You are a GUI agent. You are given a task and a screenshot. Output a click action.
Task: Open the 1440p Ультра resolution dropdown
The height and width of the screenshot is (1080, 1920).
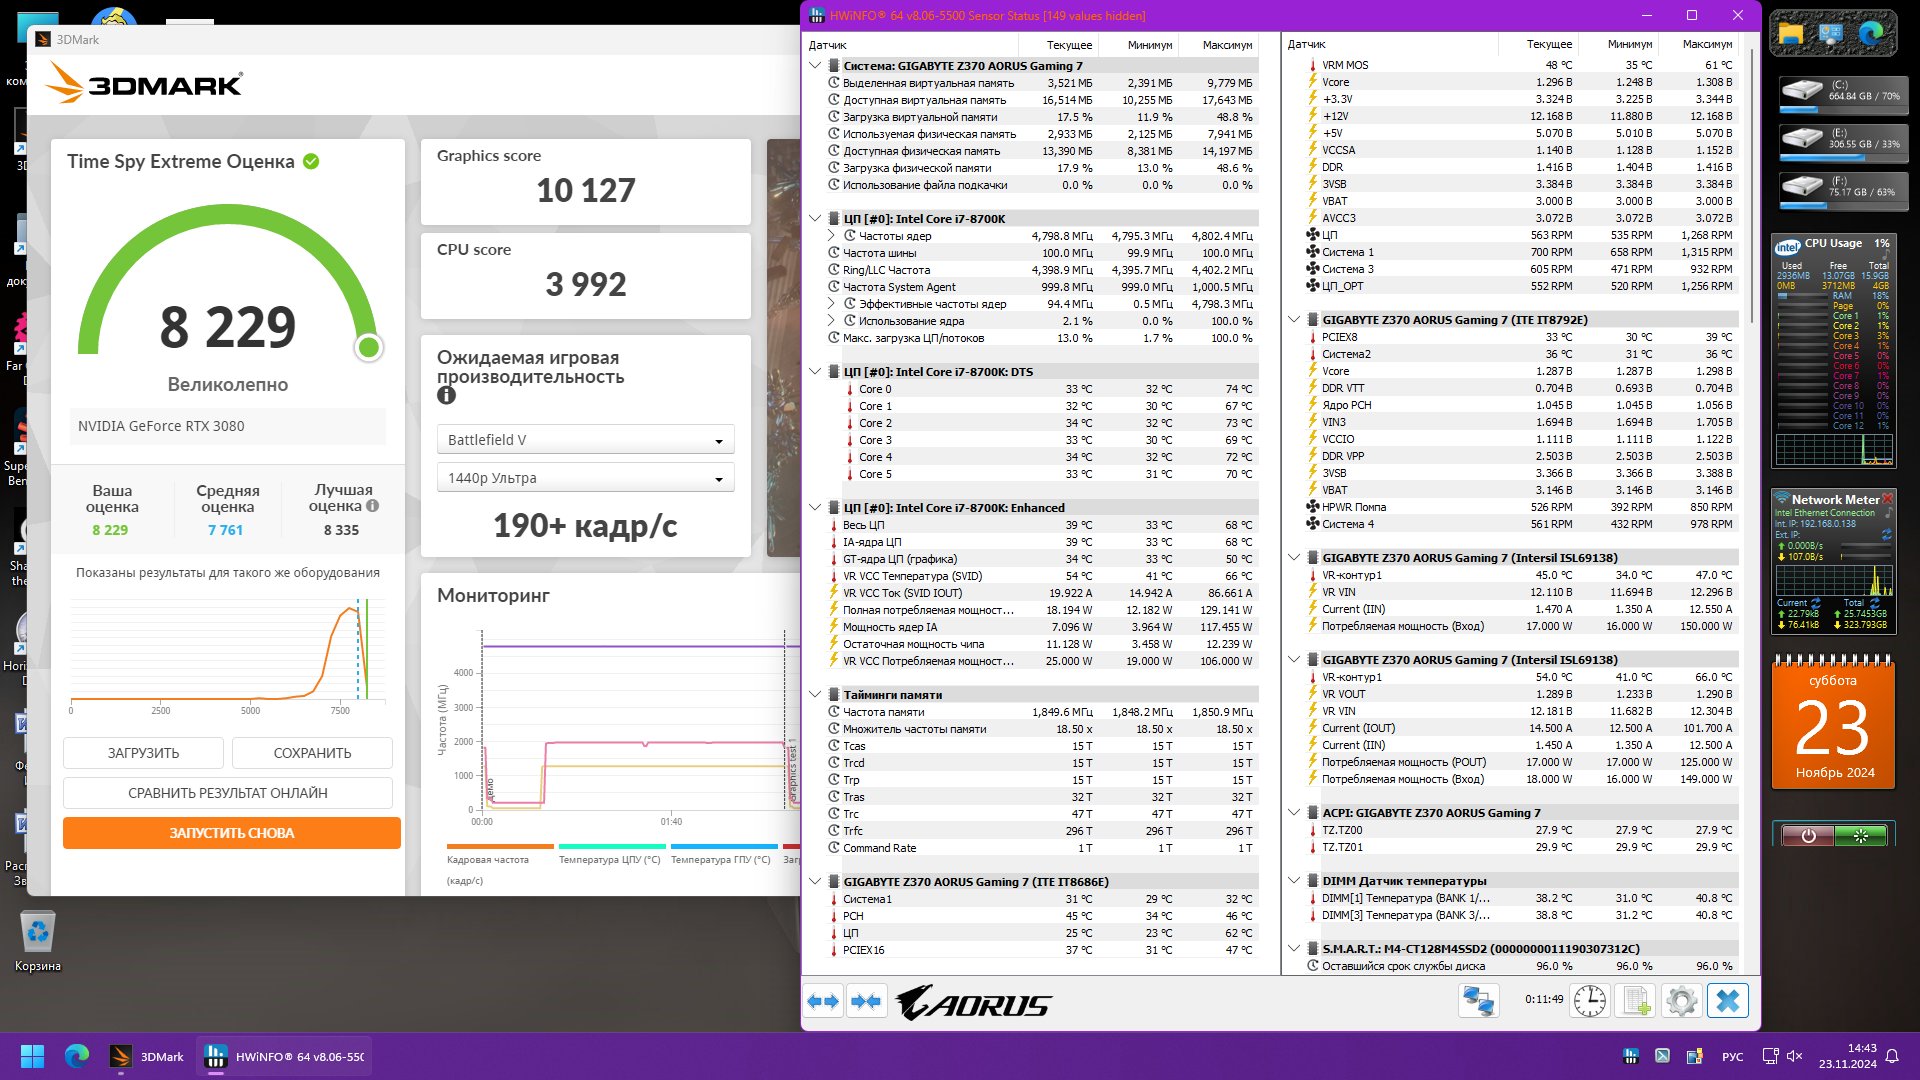(585, 478)
